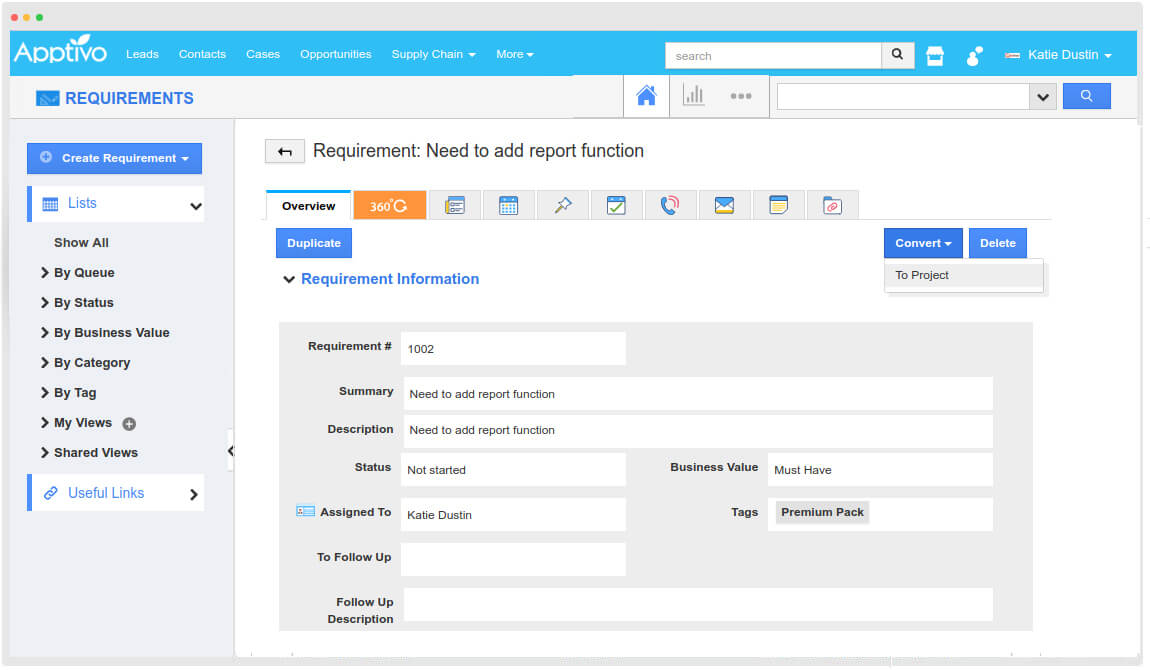Open the calendar tab icon
The image size is (1150, 670).
(508, 205)
